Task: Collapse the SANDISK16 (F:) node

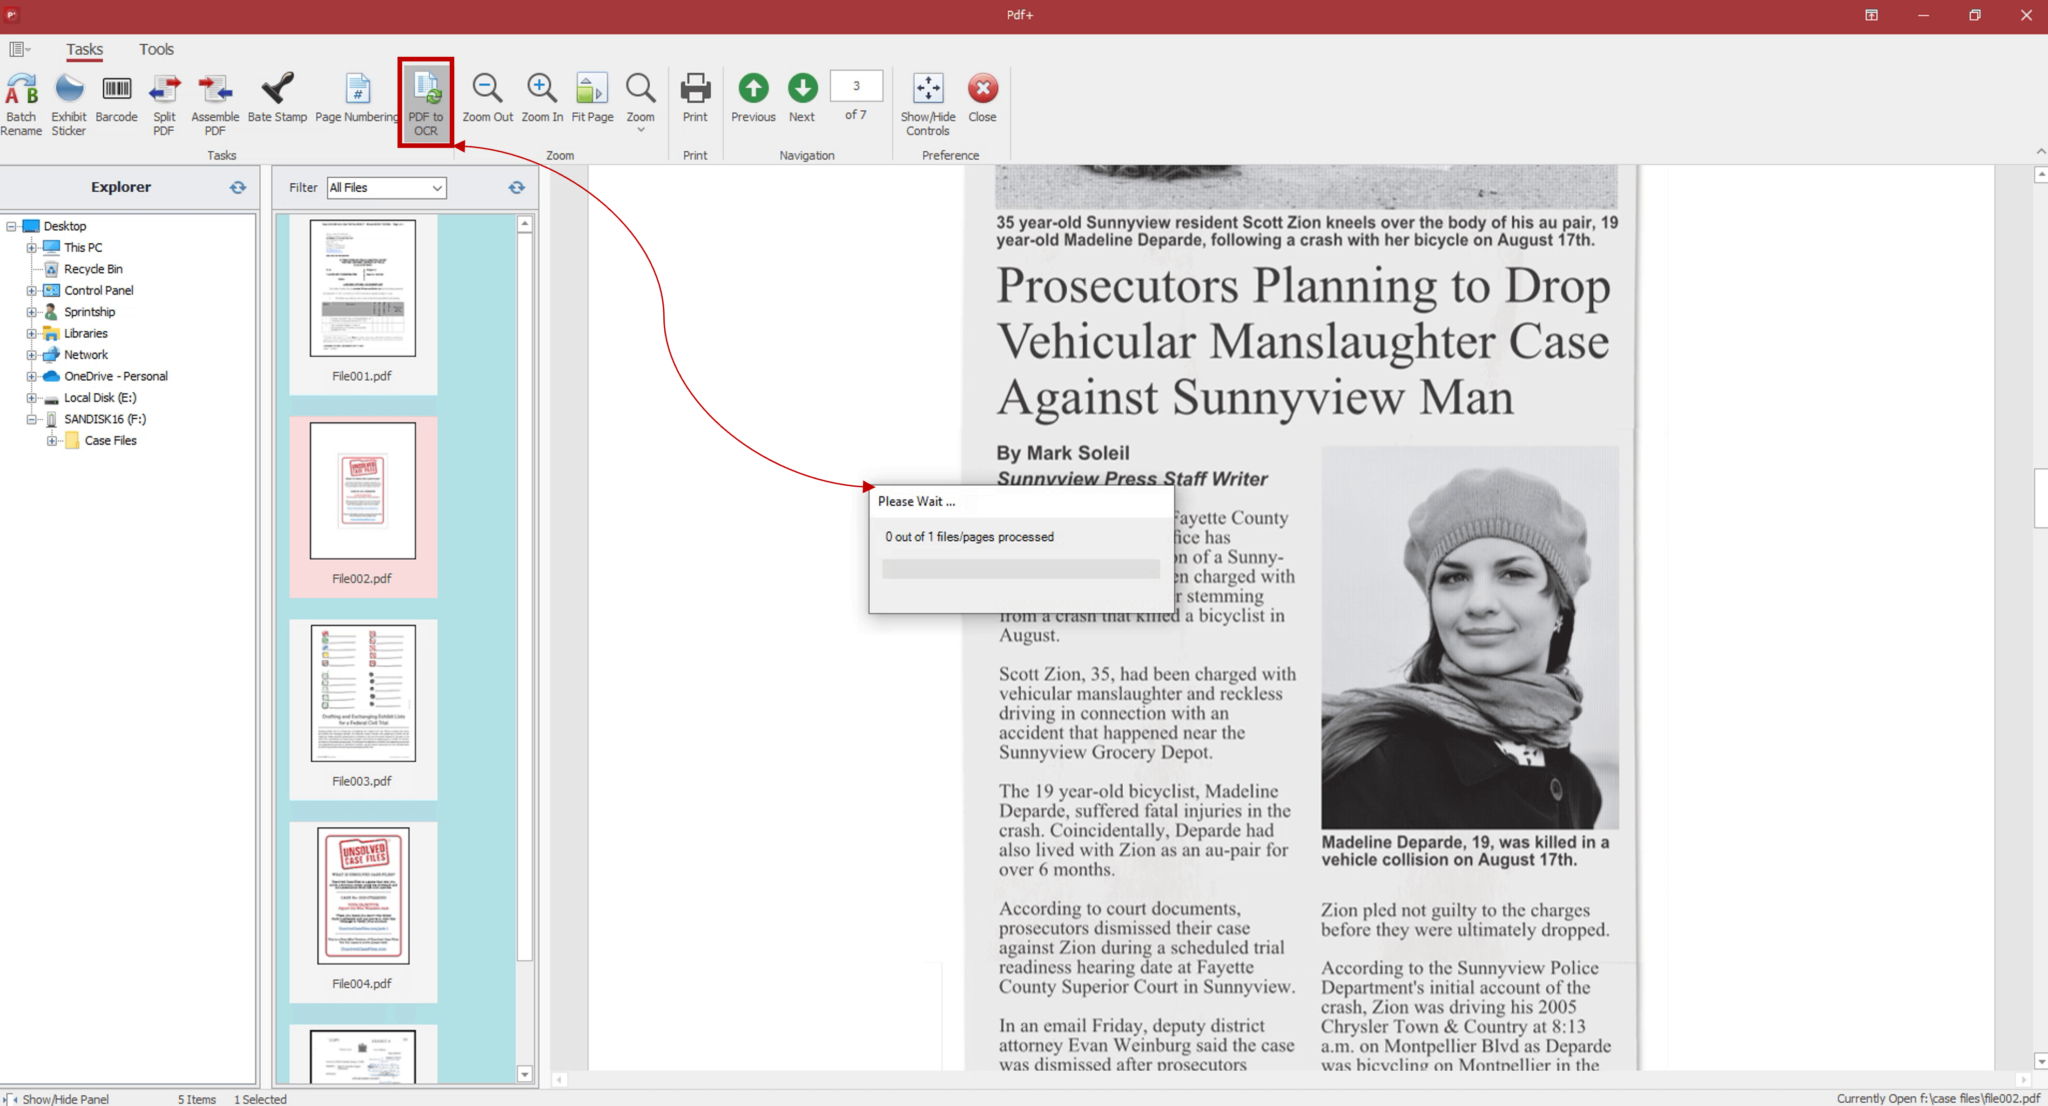Action: point(31,419)
